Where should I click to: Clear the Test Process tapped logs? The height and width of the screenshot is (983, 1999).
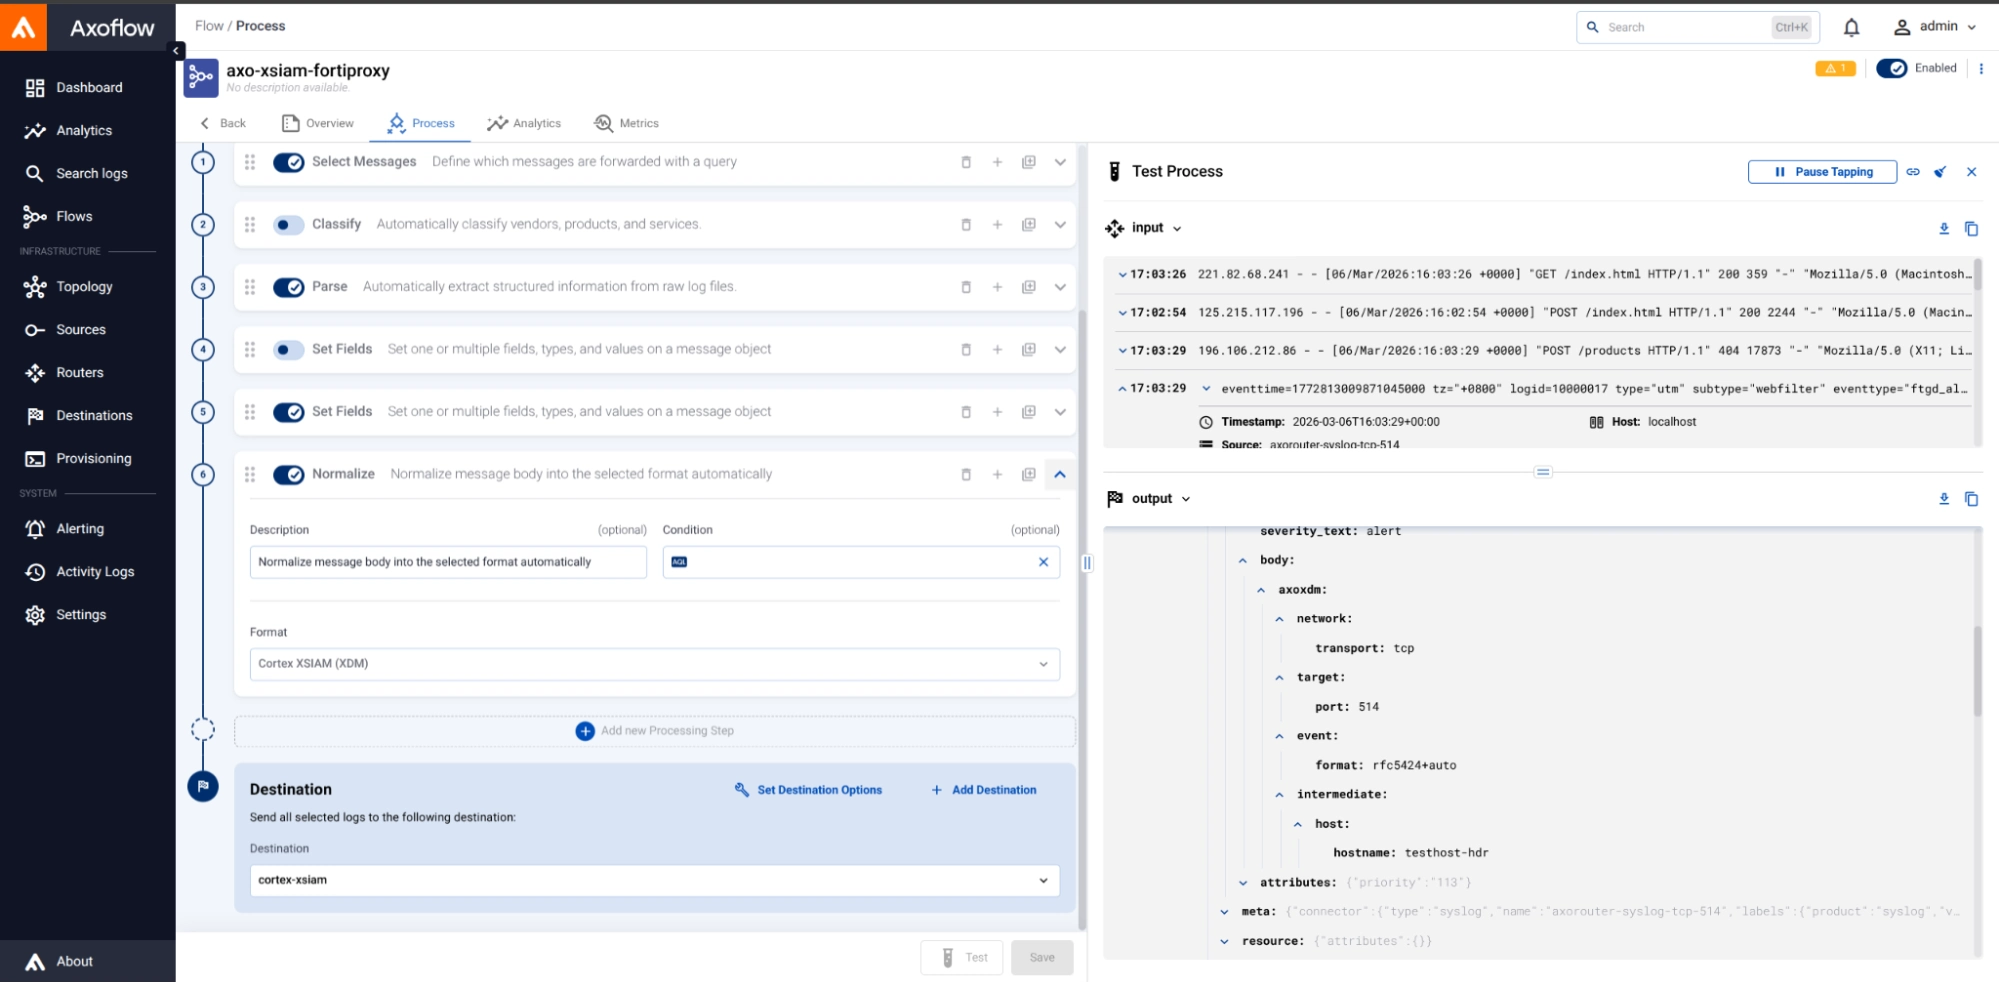point(1940,172)
